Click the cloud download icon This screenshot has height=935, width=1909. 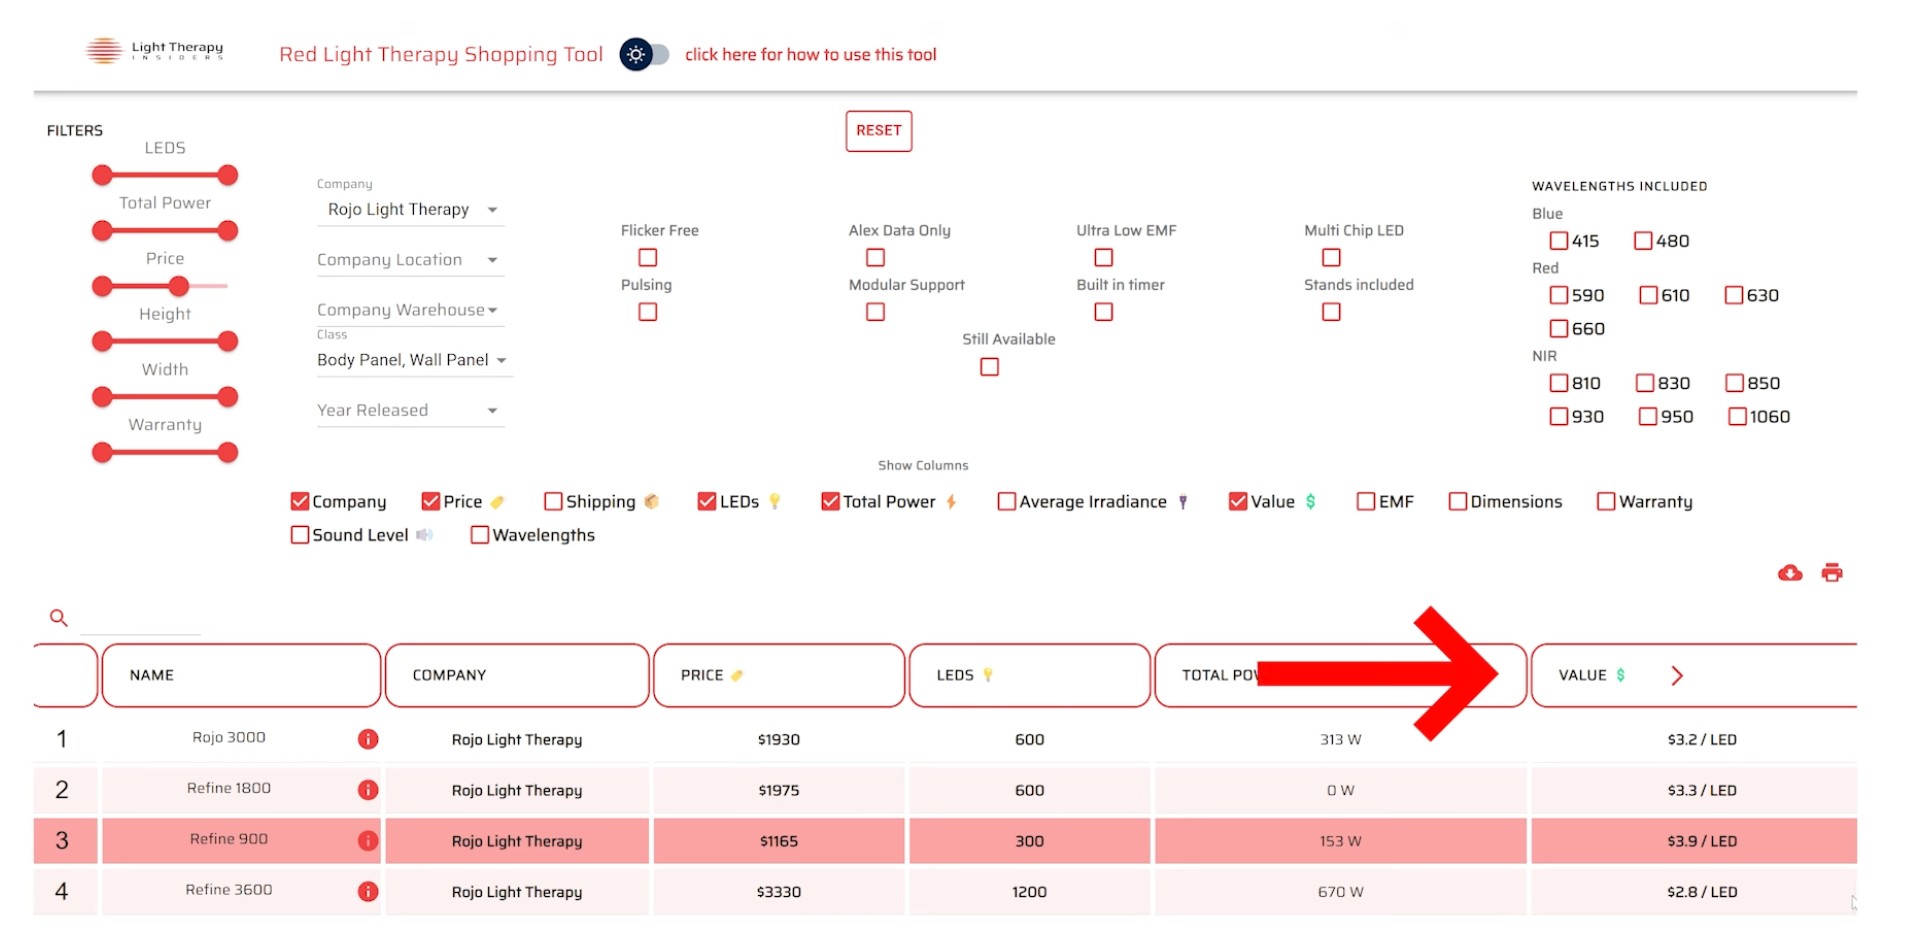[1790, 573]
